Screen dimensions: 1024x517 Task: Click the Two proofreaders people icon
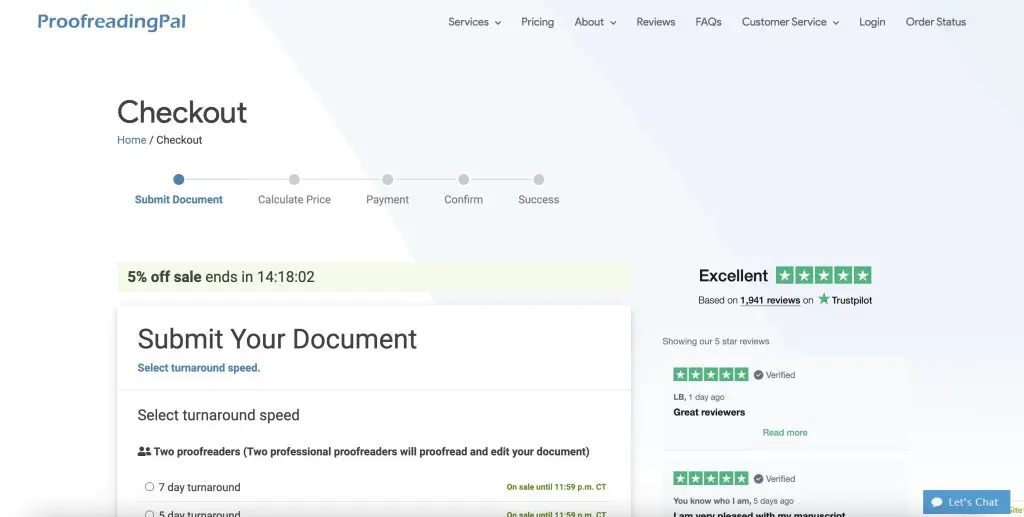tap(144, 452)
